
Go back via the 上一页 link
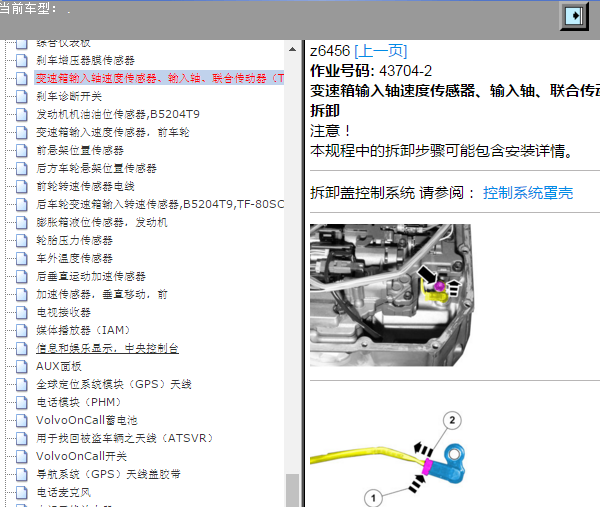click(381, 51)
